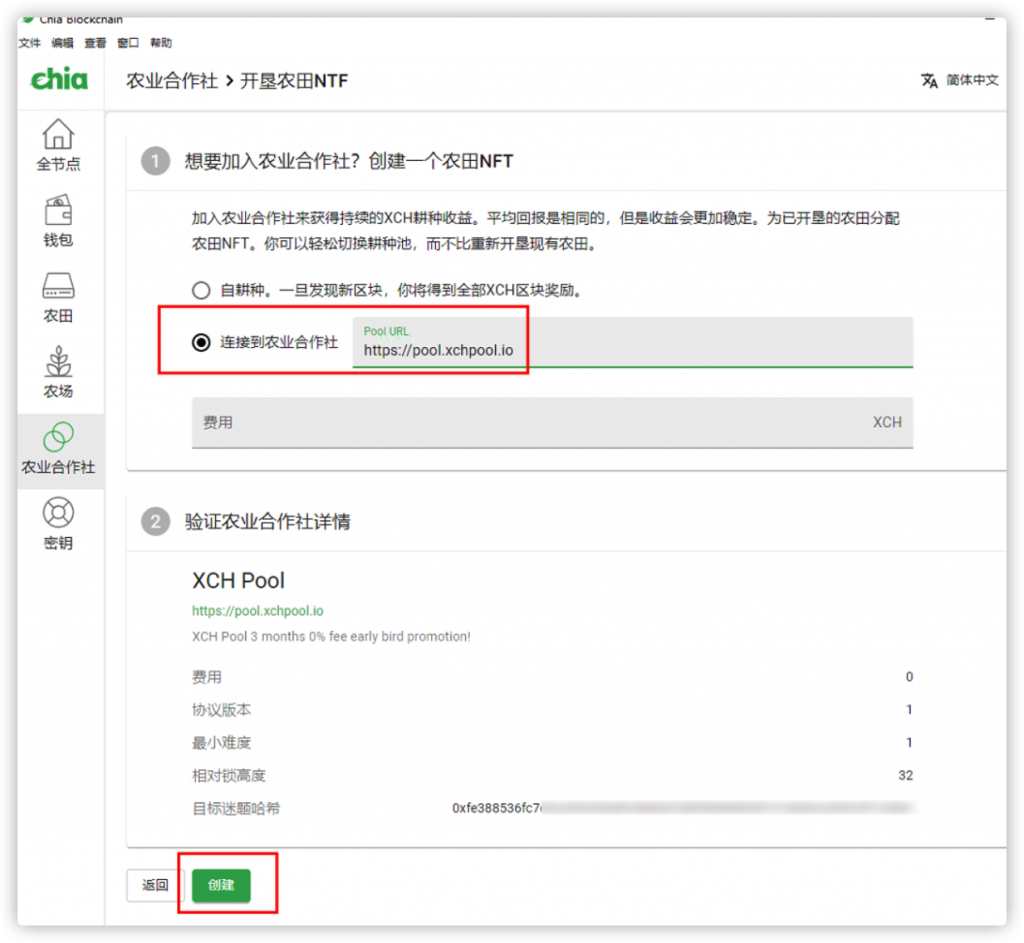Viewport: 1024px width, 943px height.
Task: Open the https://pool.xchpool.io link
Action: (257, 611)
